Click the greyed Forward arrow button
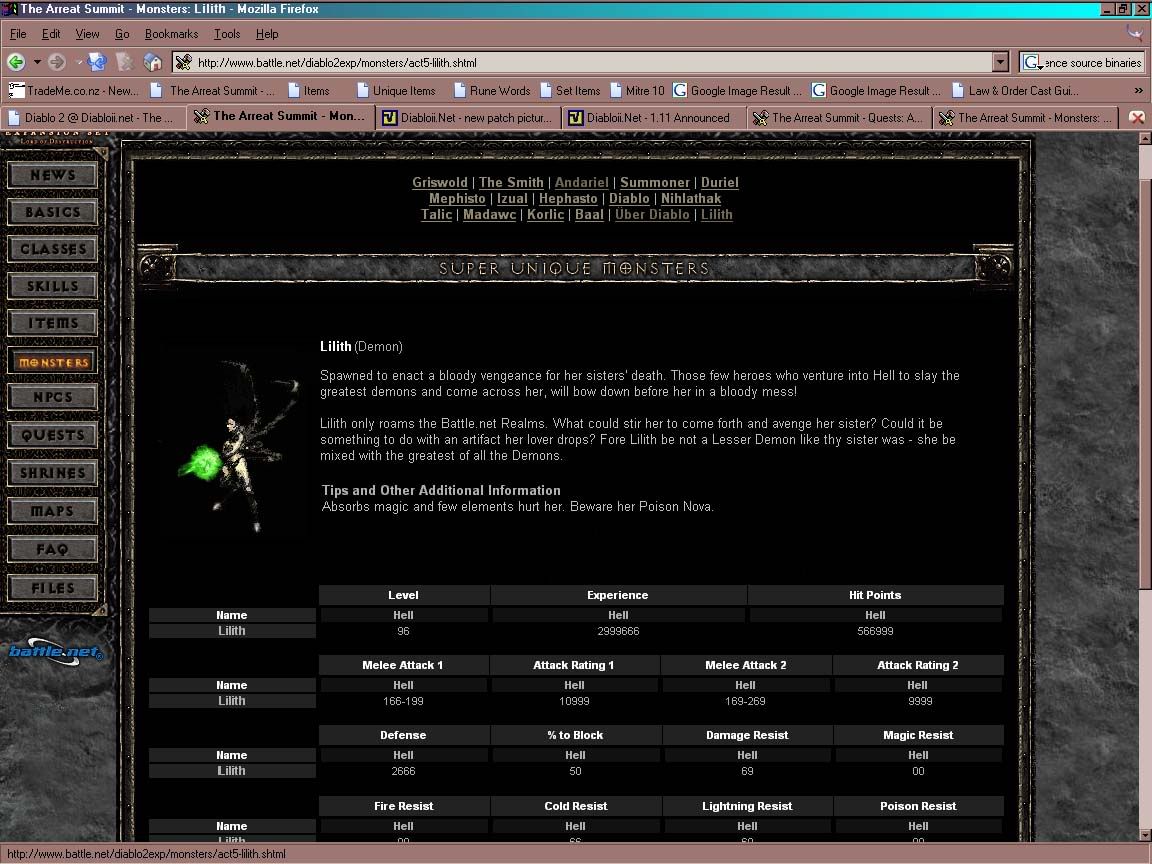This screenshot has height=864, width=1152. point(57,62)
